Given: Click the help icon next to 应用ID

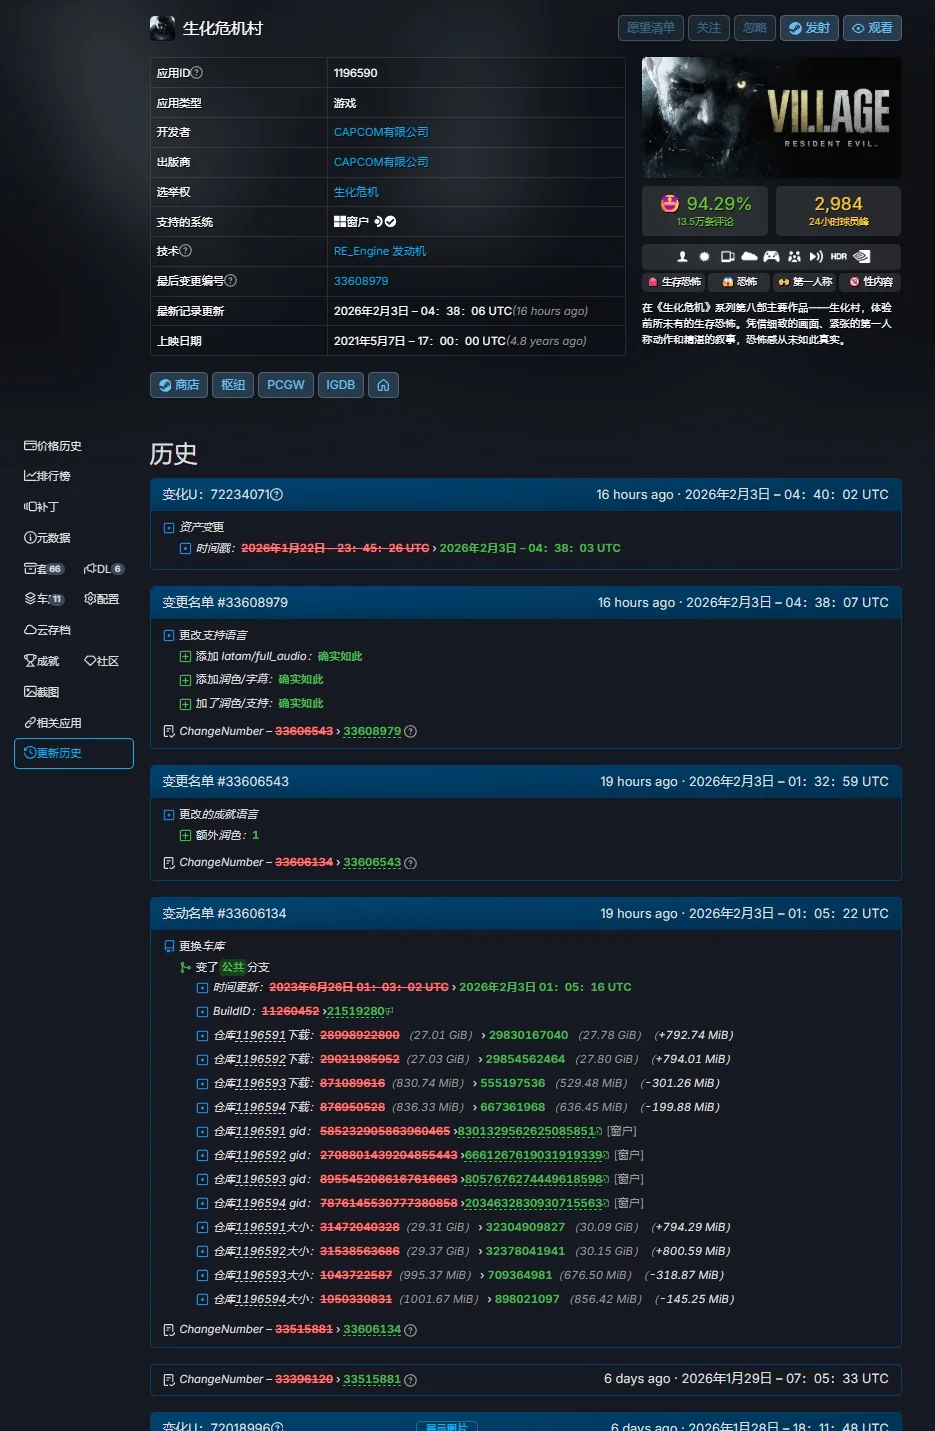Looking at the screenshot, I should coord(197,73).
